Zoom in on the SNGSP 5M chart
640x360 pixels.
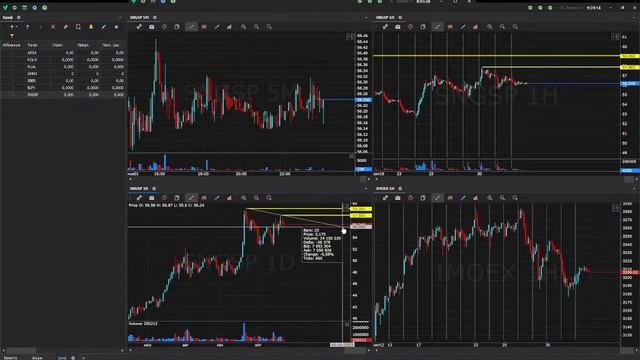tap(244, 27)
